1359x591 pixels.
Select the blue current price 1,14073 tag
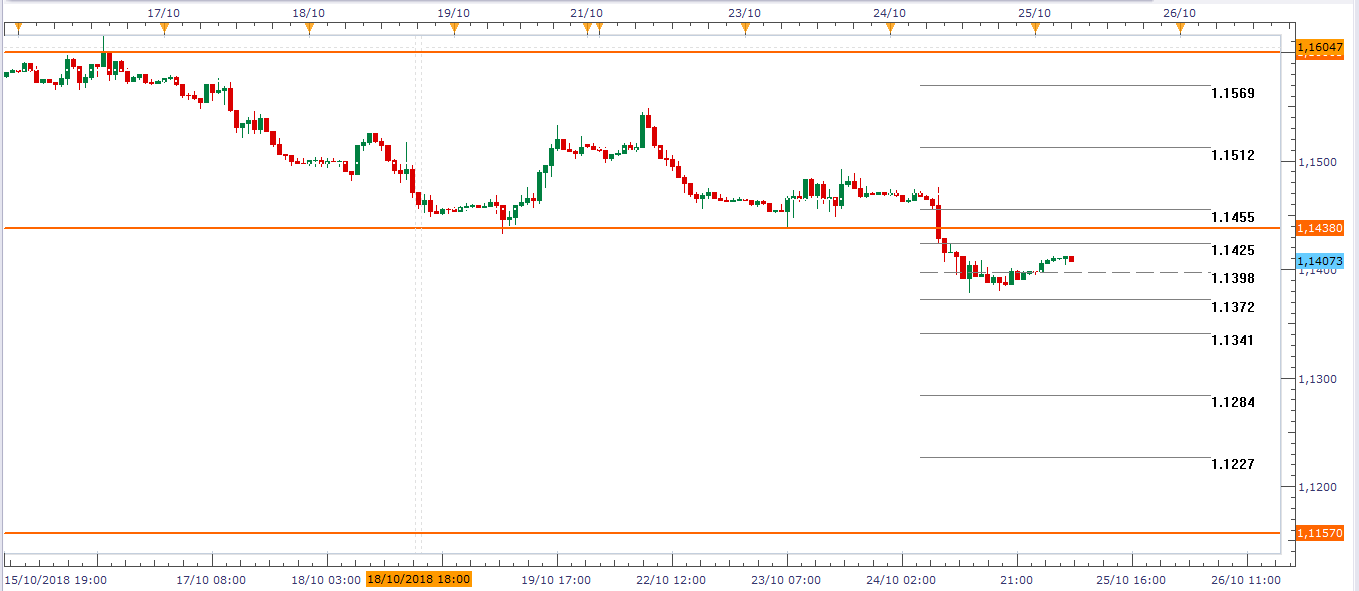[1319, 261]
